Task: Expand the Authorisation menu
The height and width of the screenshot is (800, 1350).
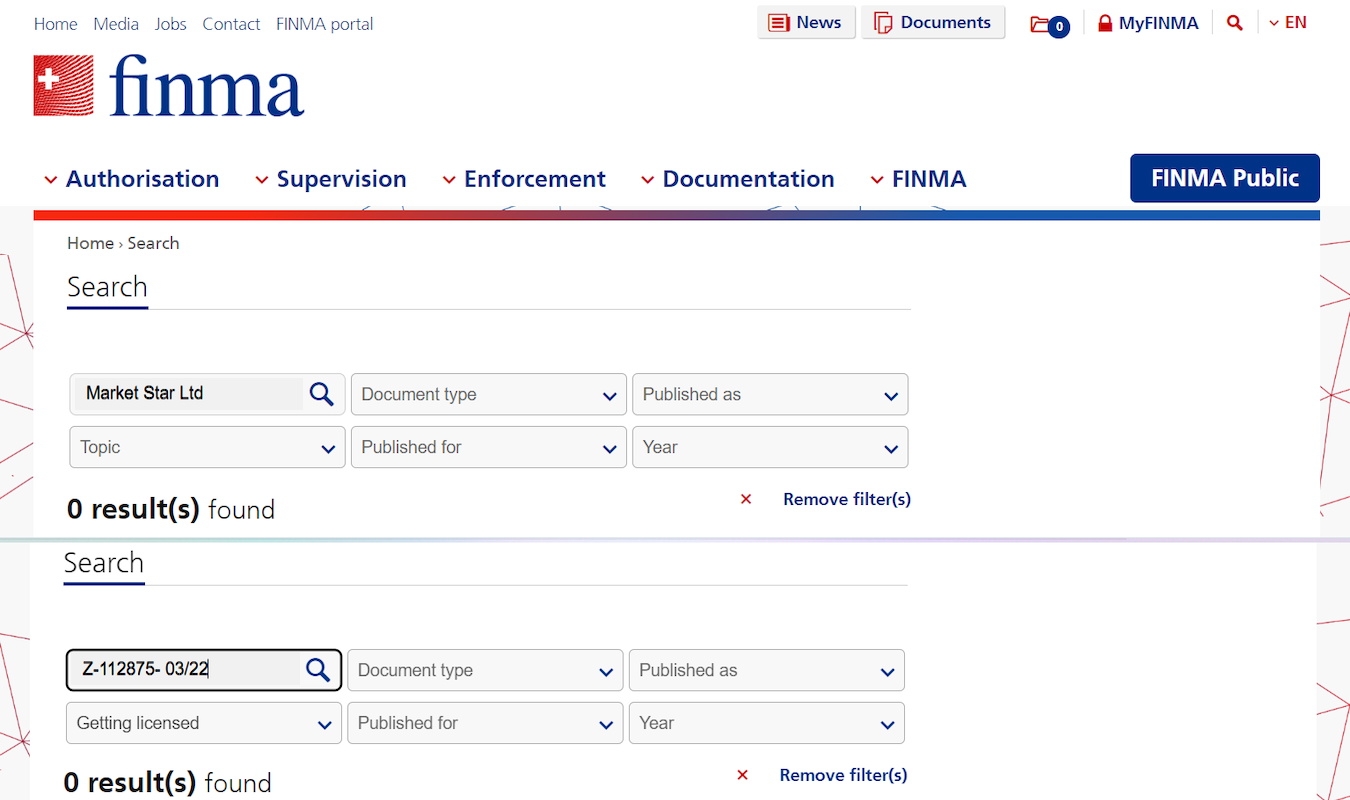Action: 131,179
